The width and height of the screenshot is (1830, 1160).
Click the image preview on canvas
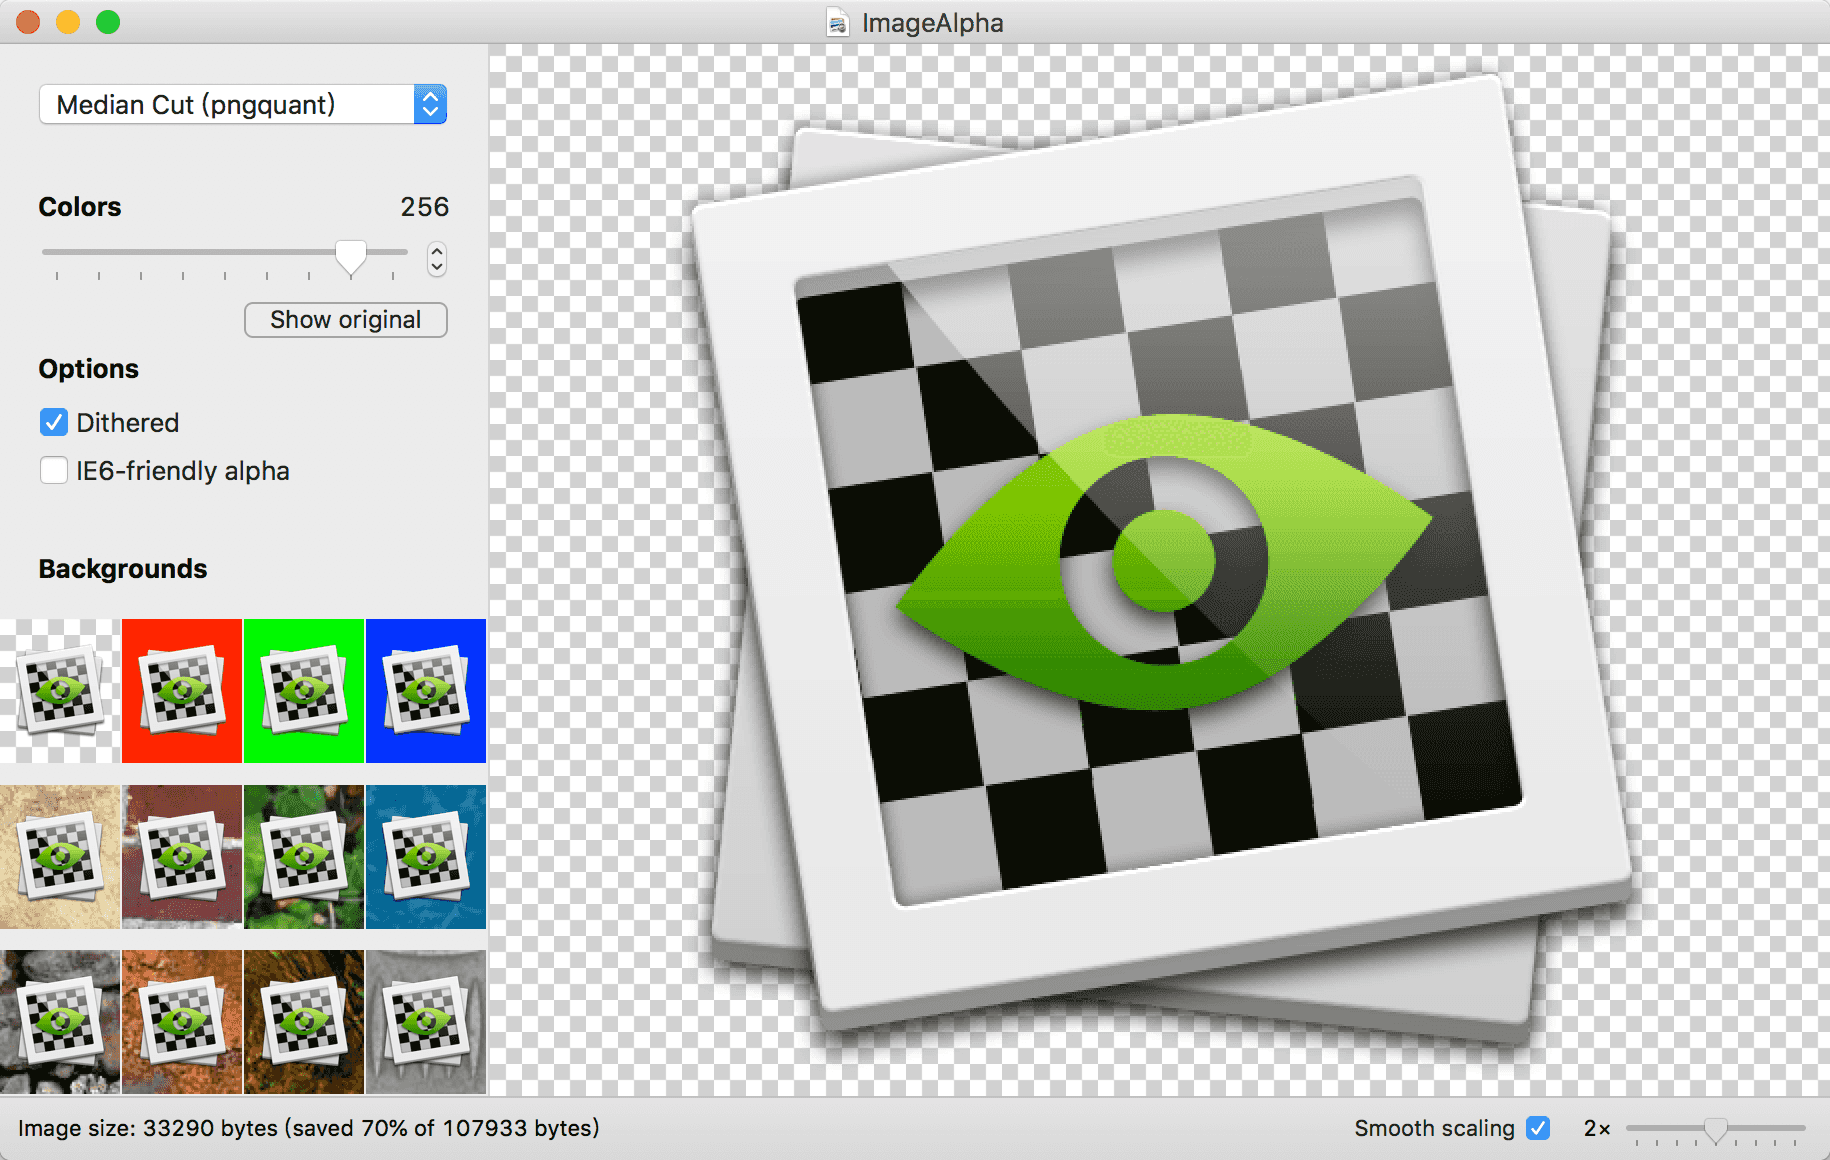[x=1160, y=560]
